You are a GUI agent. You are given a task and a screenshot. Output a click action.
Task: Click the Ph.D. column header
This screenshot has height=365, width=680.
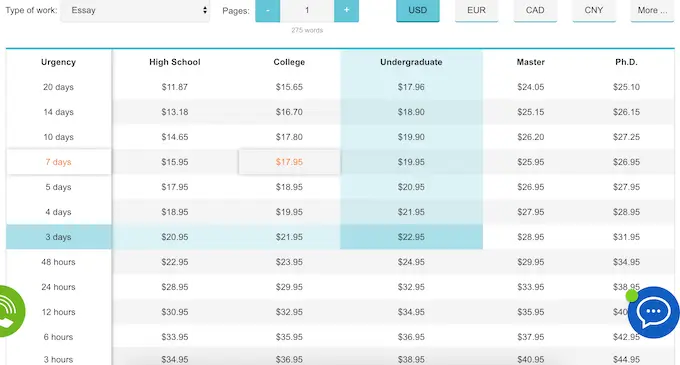tap(626, 62)
